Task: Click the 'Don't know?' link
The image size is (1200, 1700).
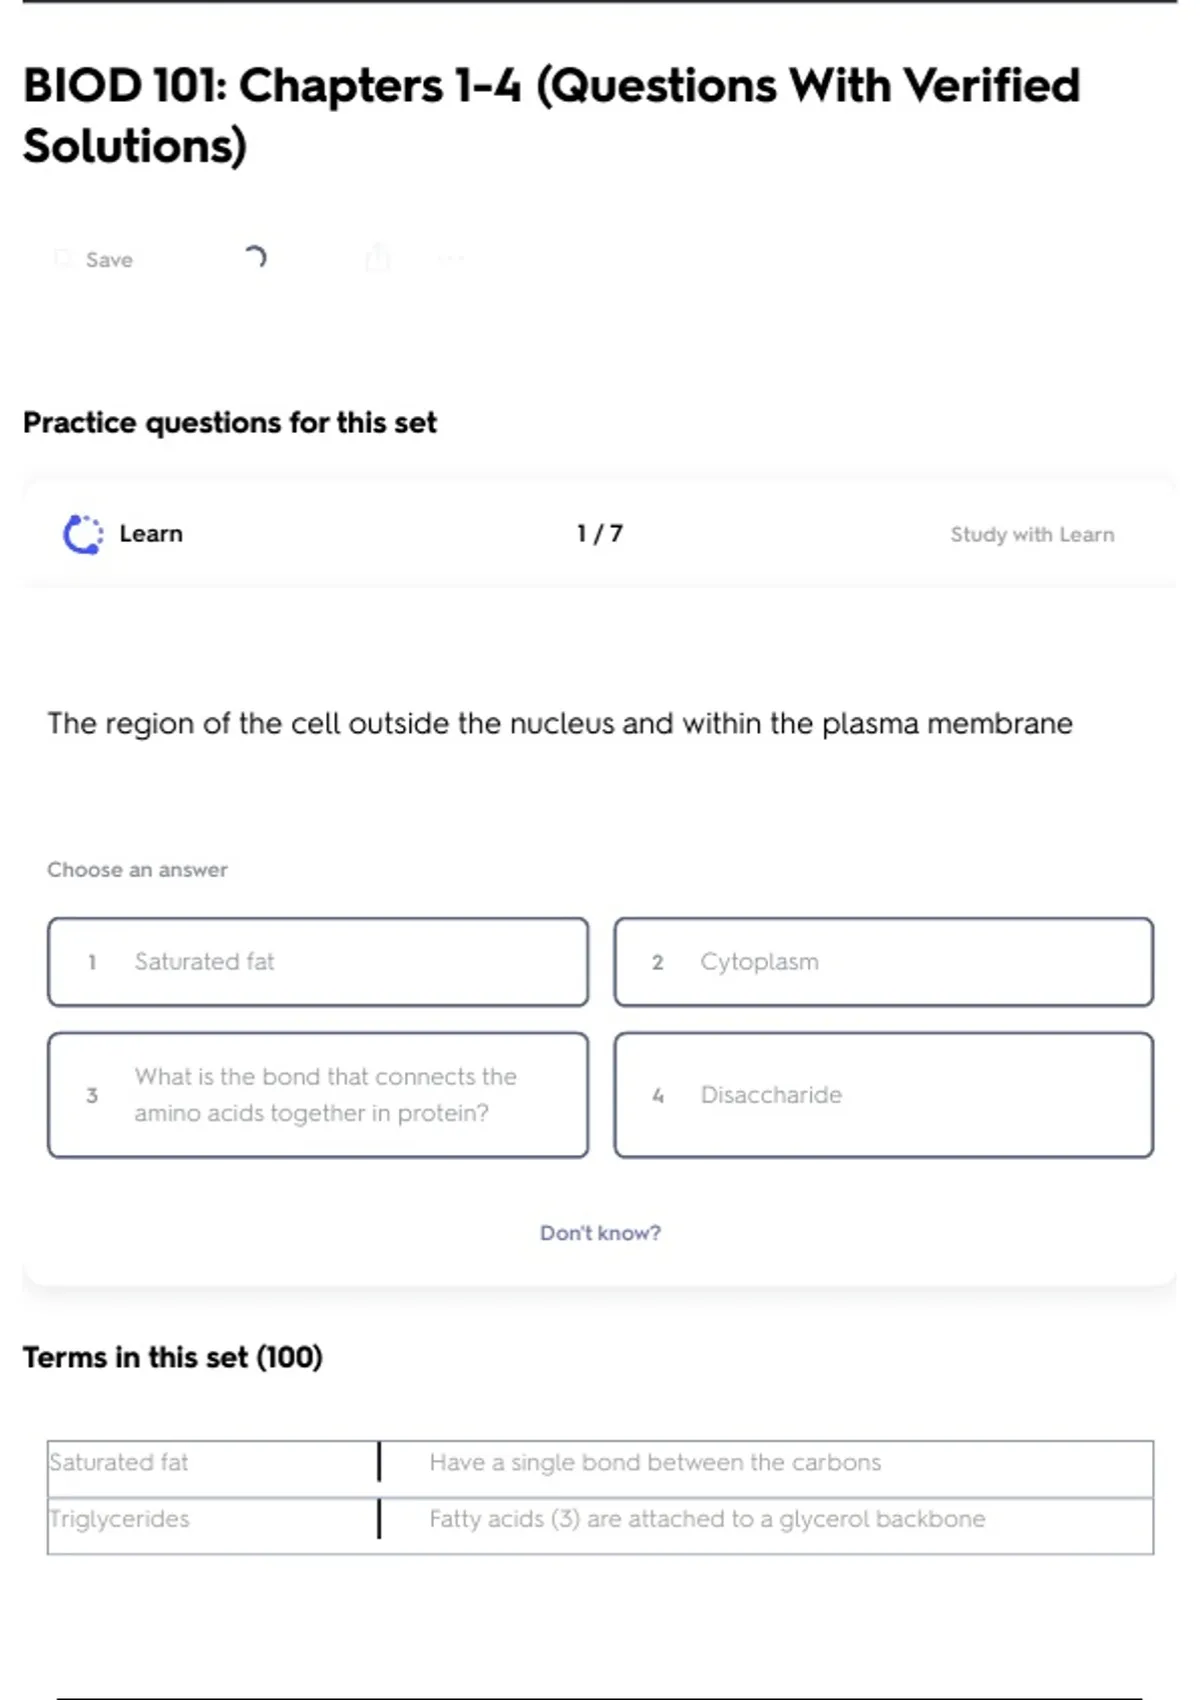Action: click(600, 1233)
